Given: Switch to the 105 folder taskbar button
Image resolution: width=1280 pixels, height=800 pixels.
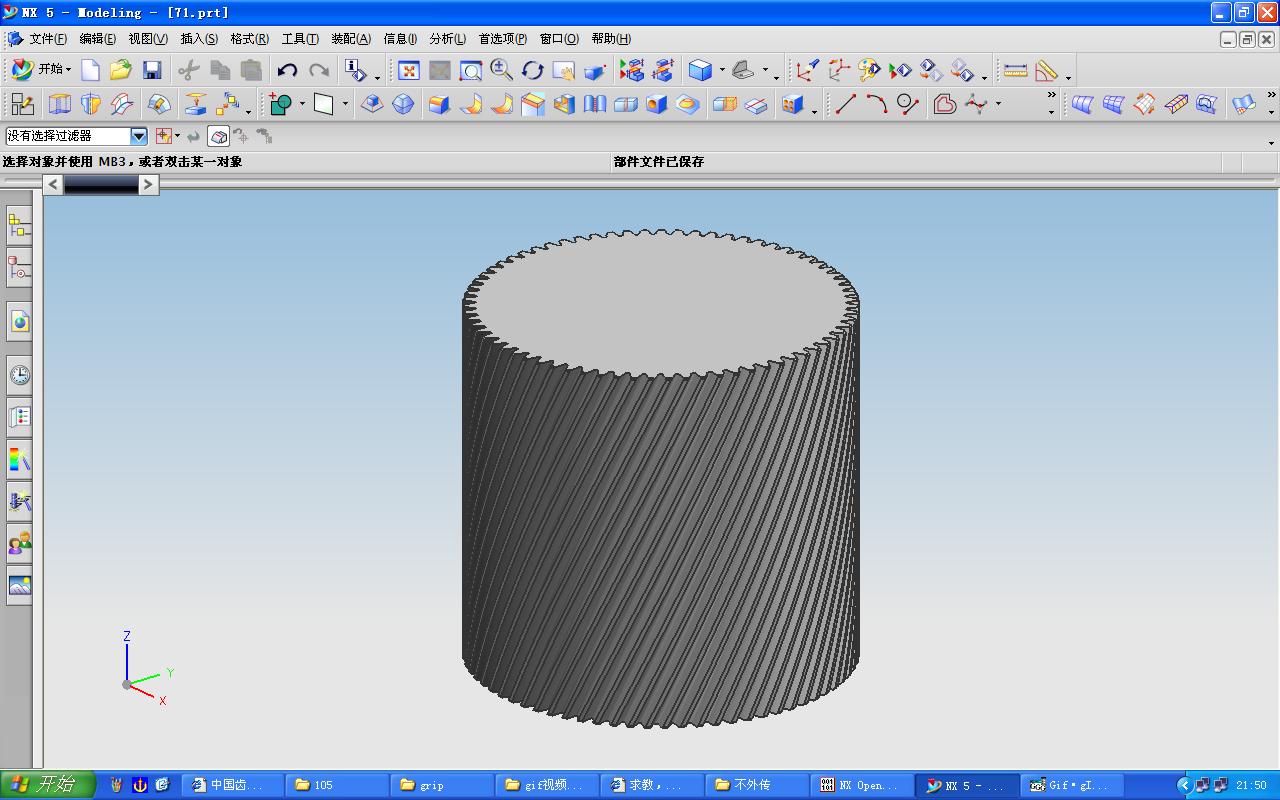Looking at the screenshot, I should (337, 785).
